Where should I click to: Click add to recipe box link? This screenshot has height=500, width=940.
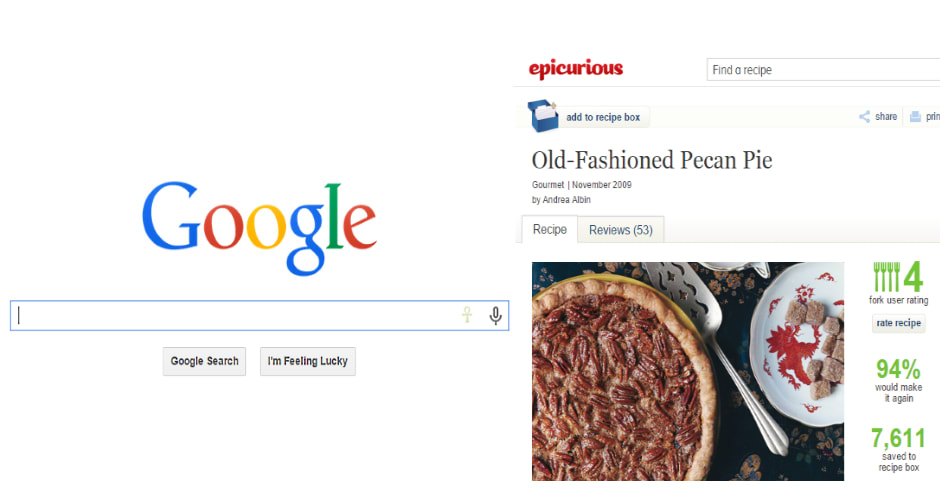603,118
